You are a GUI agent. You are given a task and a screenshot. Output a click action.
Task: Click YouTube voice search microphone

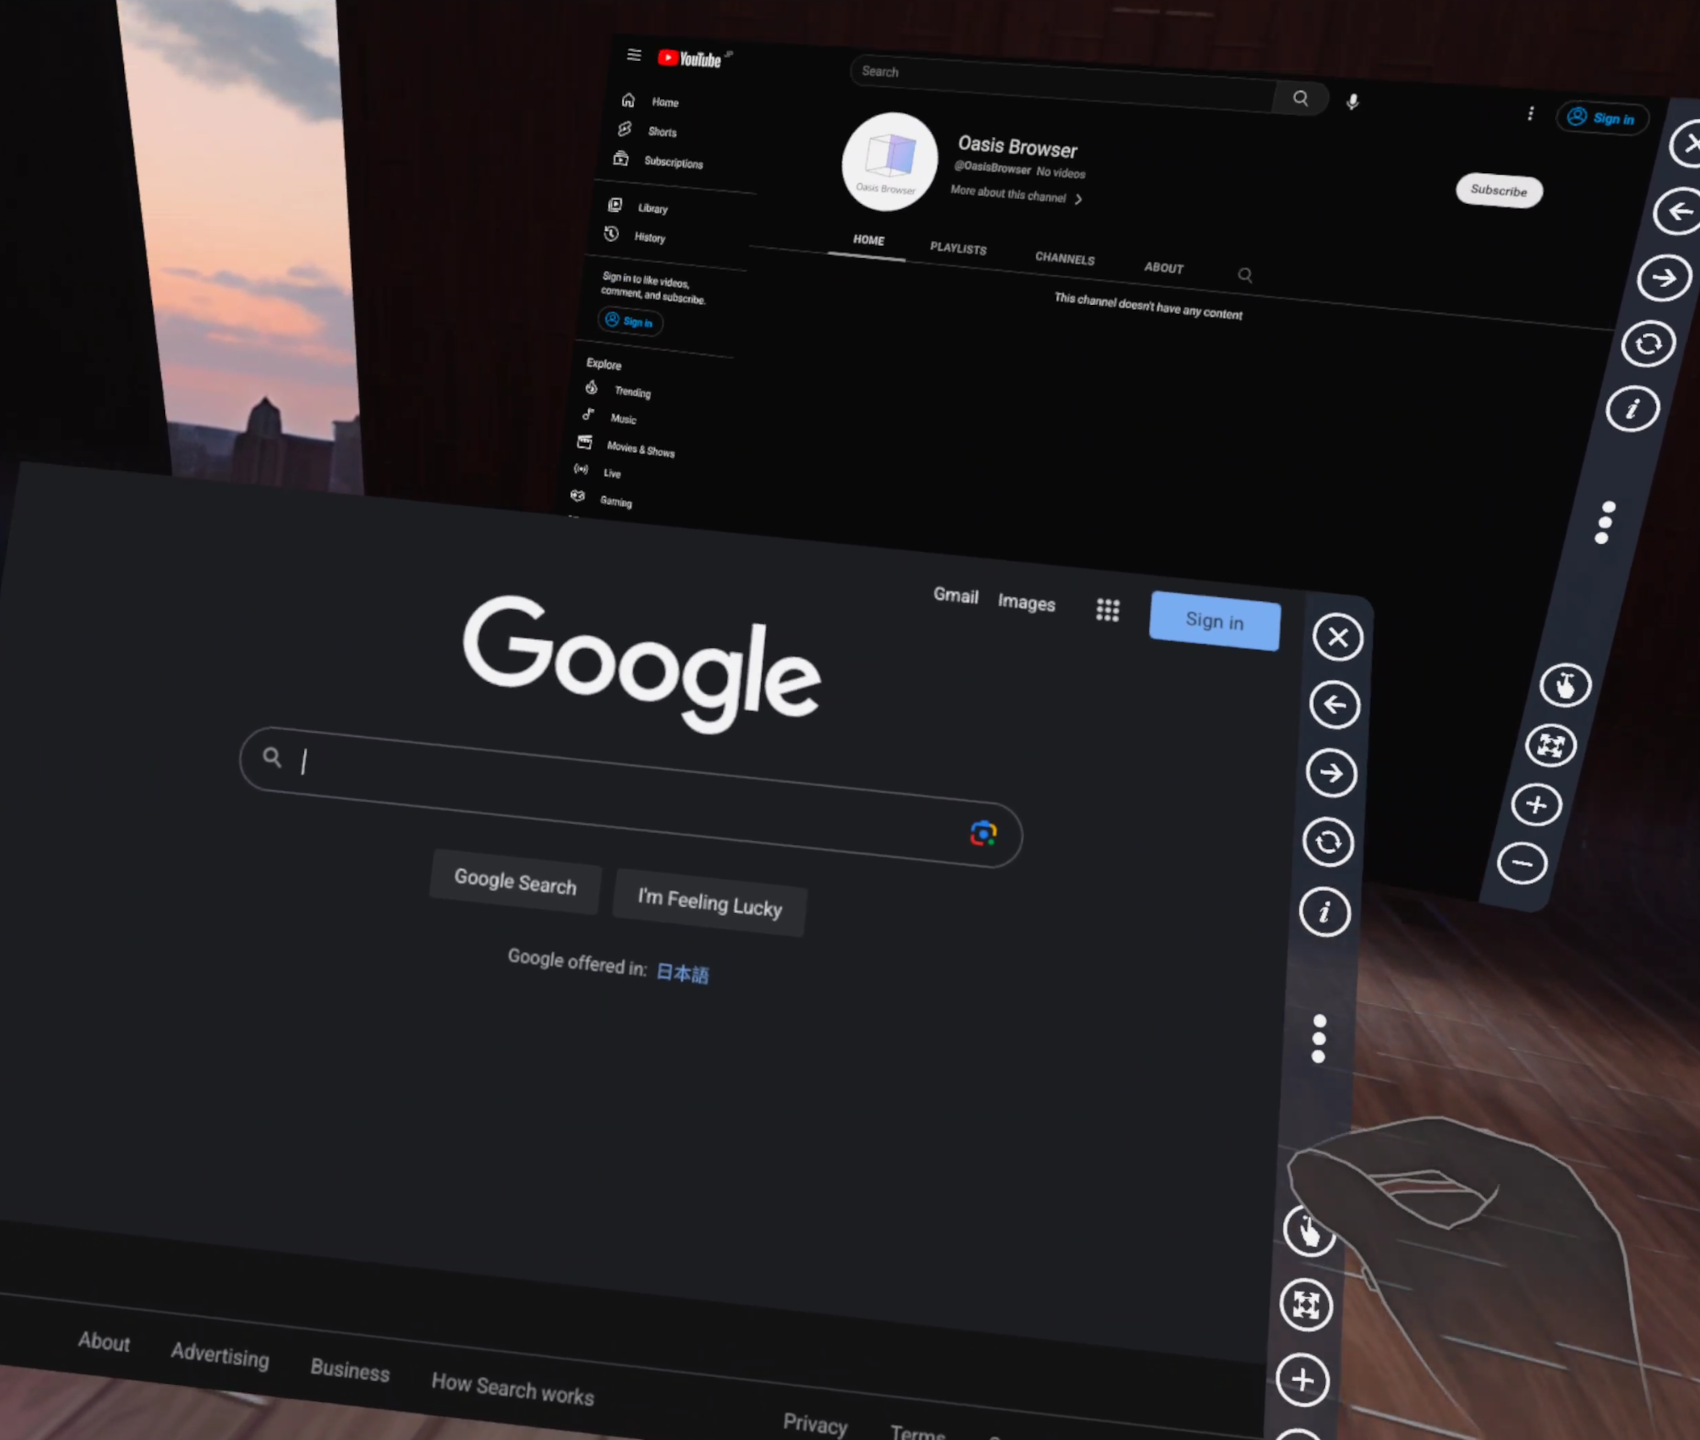pos(1352,102)
